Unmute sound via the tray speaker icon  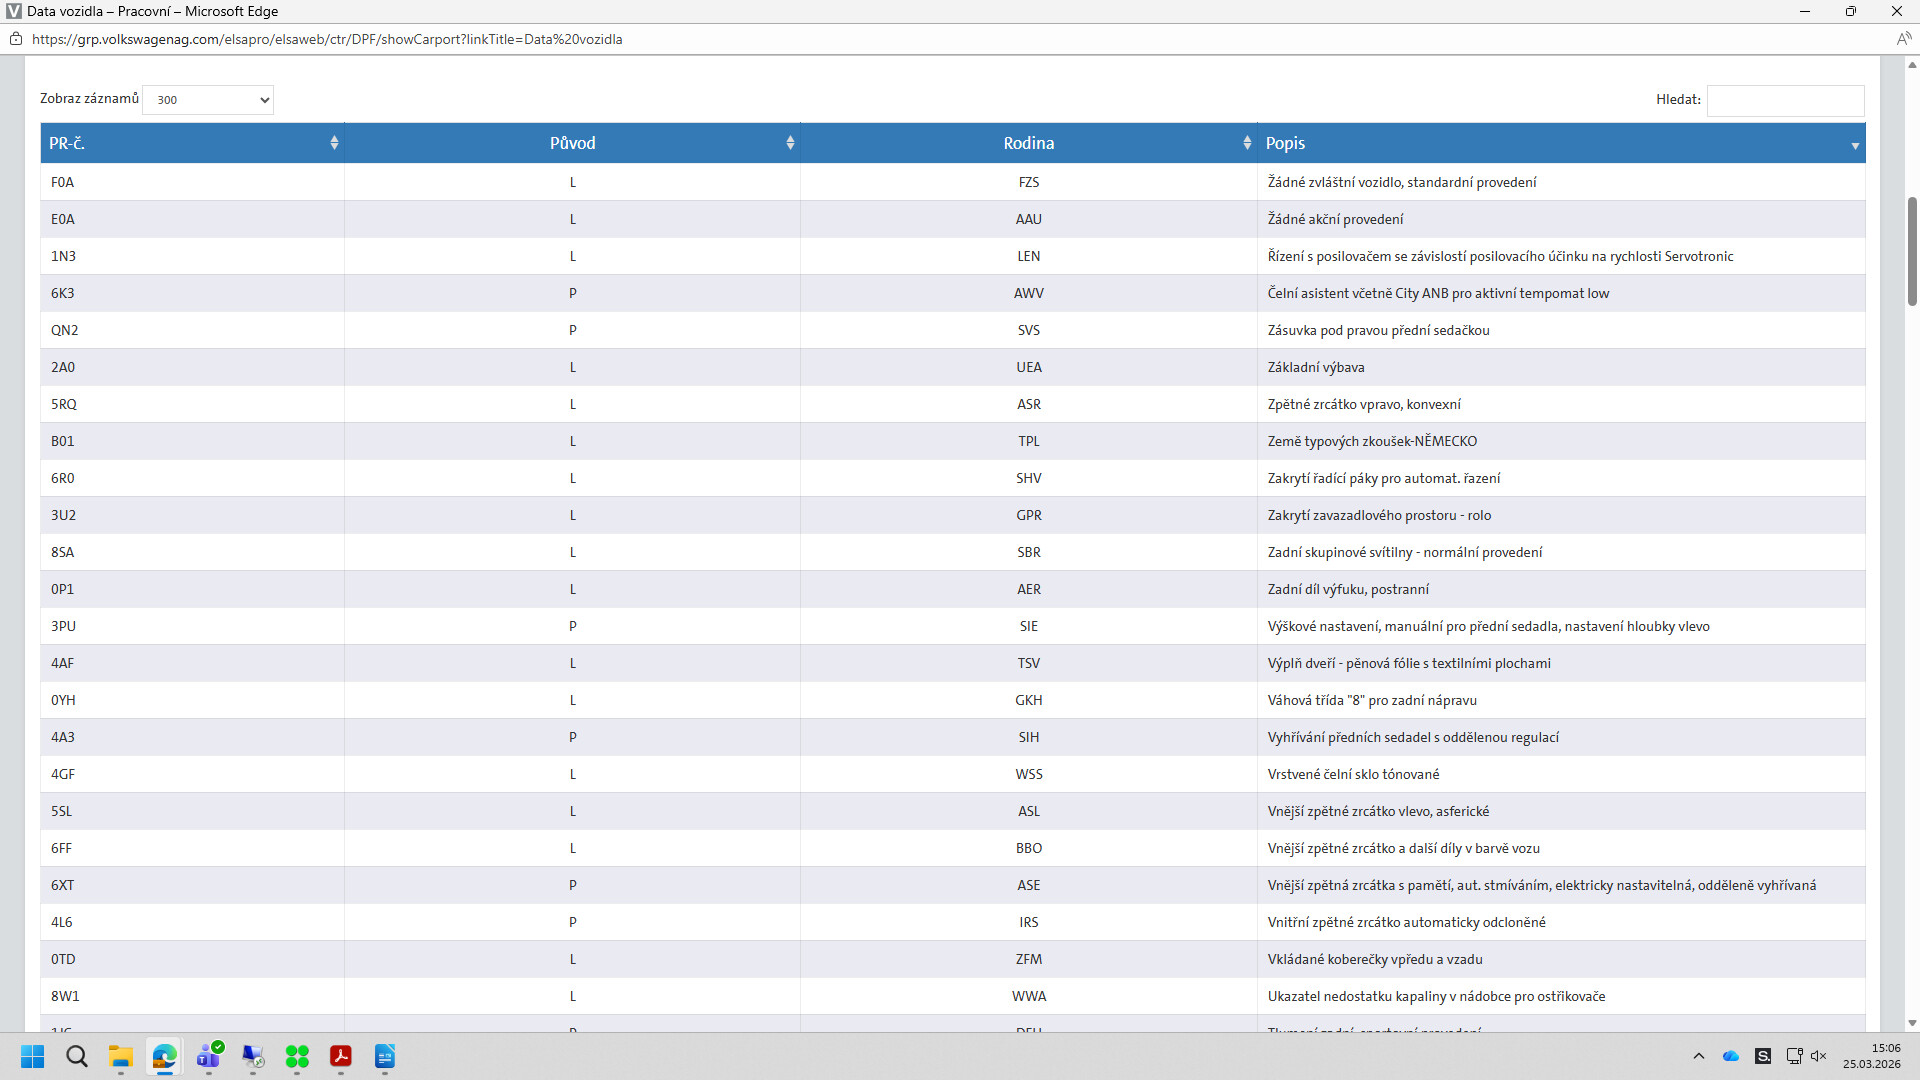pos(1818,1056)
